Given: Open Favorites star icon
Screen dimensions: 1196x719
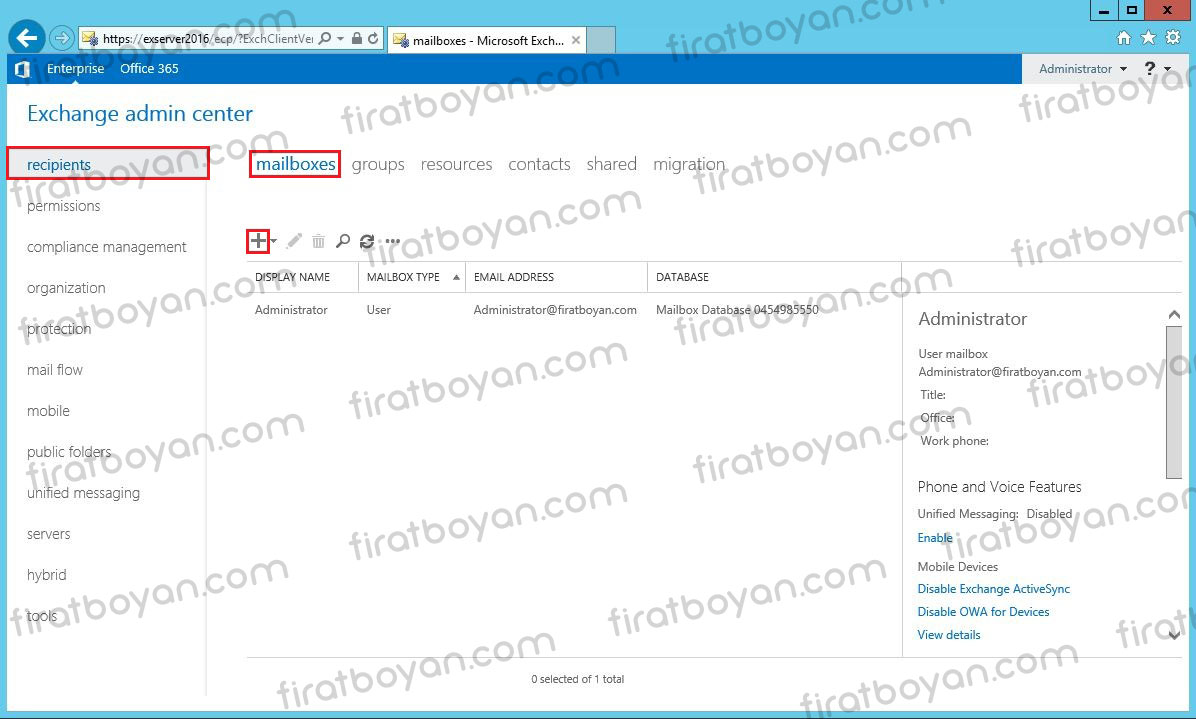Looking at the screenshot, I should click(x=1148, y=37).
